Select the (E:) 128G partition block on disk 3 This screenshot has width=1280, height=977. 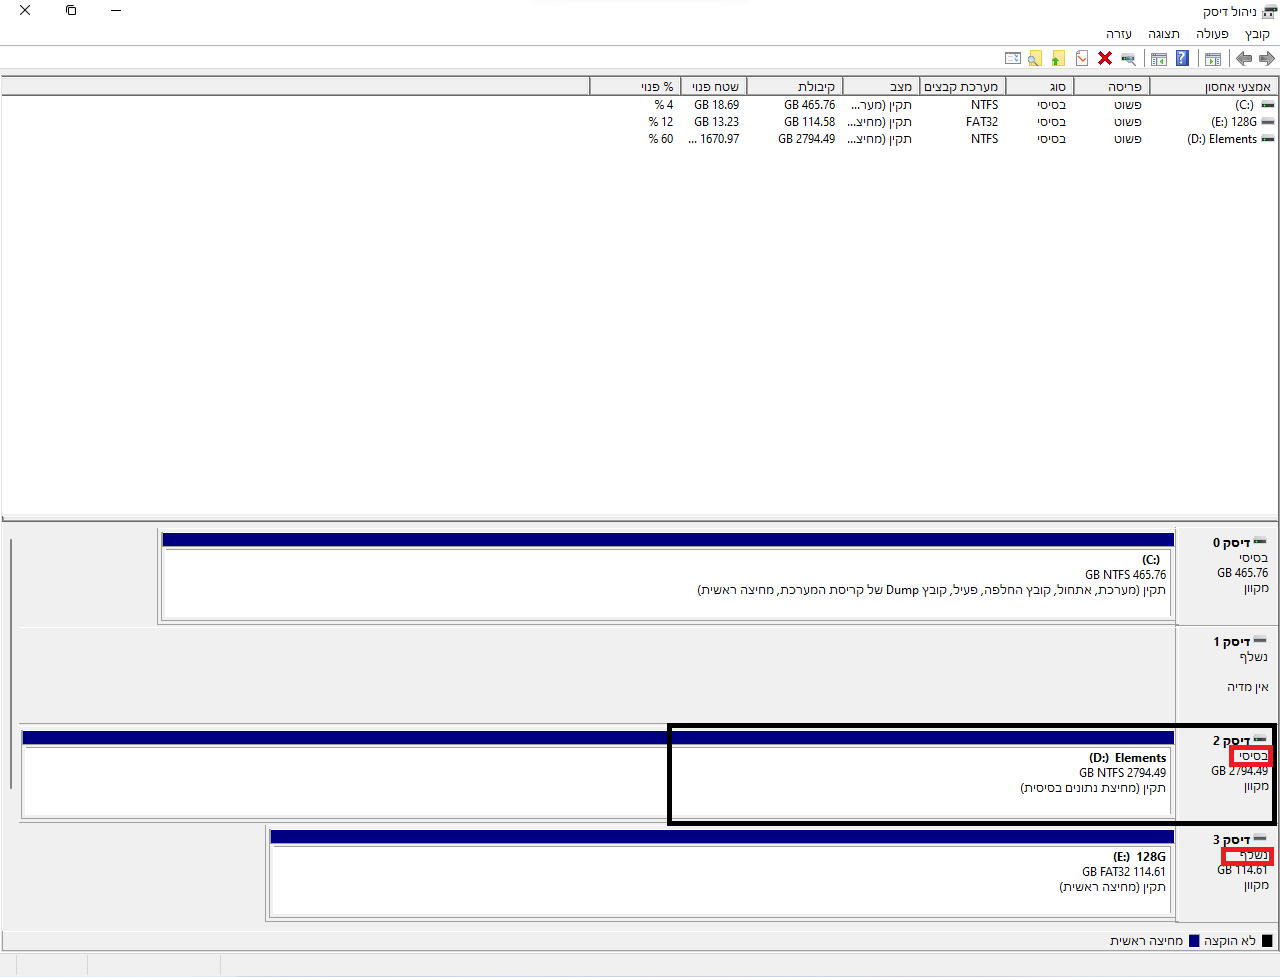point(722,873)
